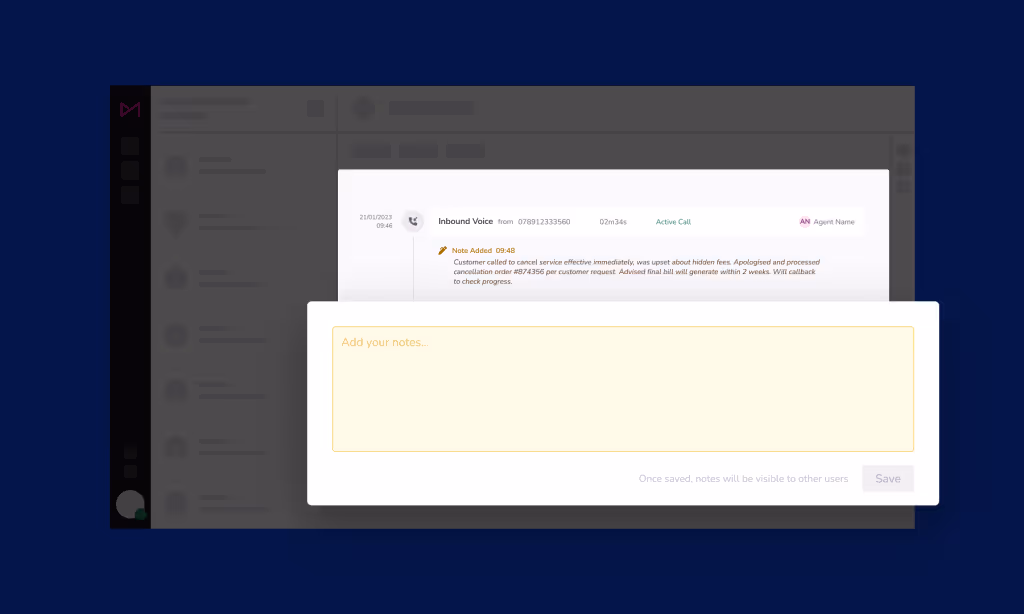1024x614 pixels.
Task: Click the user avatar in the sidebar
Action: tap(130, 504)
